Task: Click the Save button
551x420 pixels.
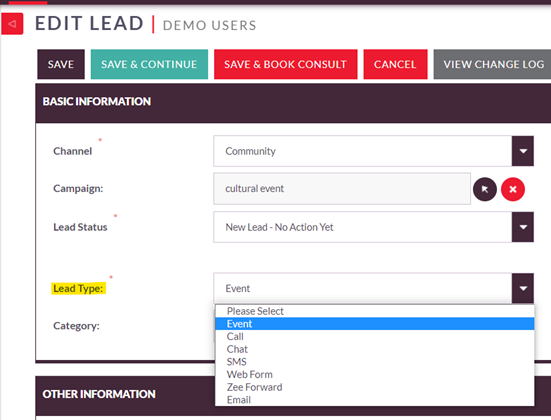Action: 61,64
